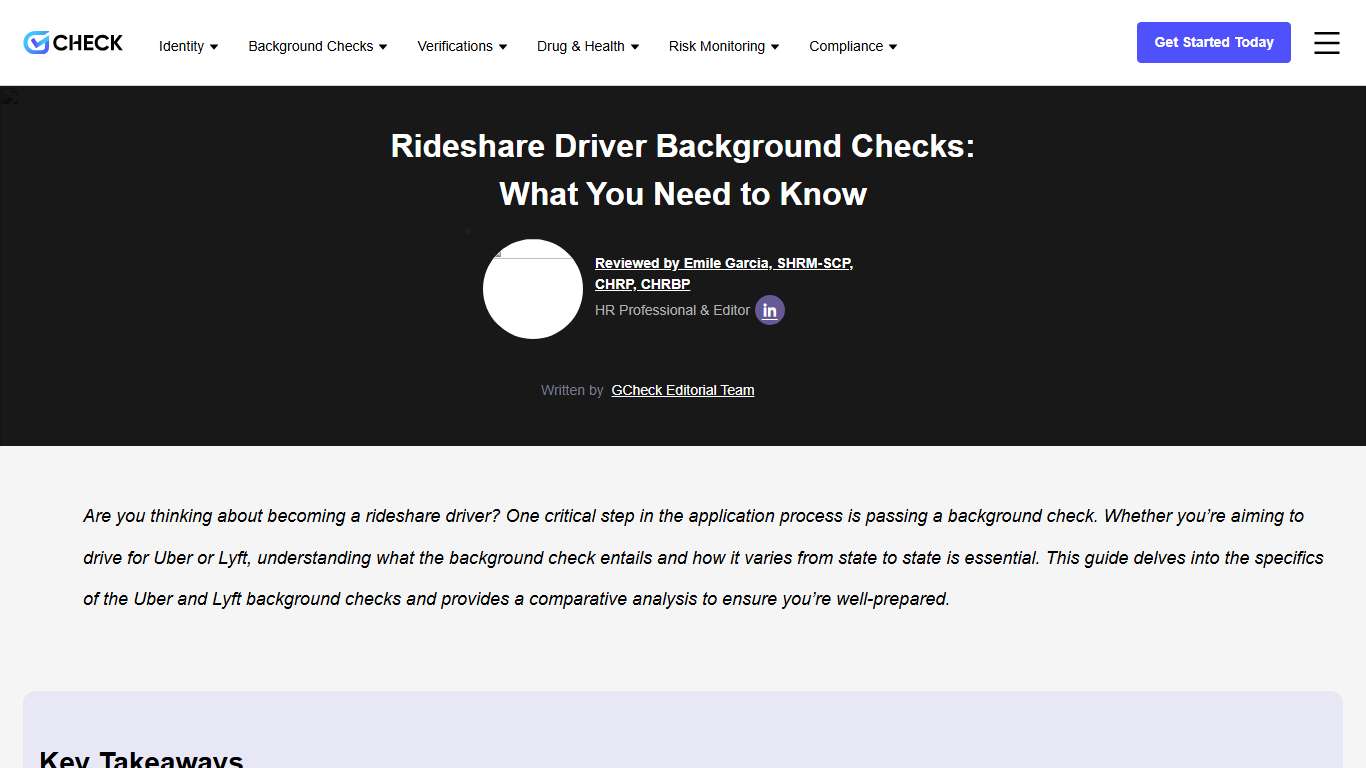
Task: Open the Drug & Health dropdown
Action: click(587, 46)
